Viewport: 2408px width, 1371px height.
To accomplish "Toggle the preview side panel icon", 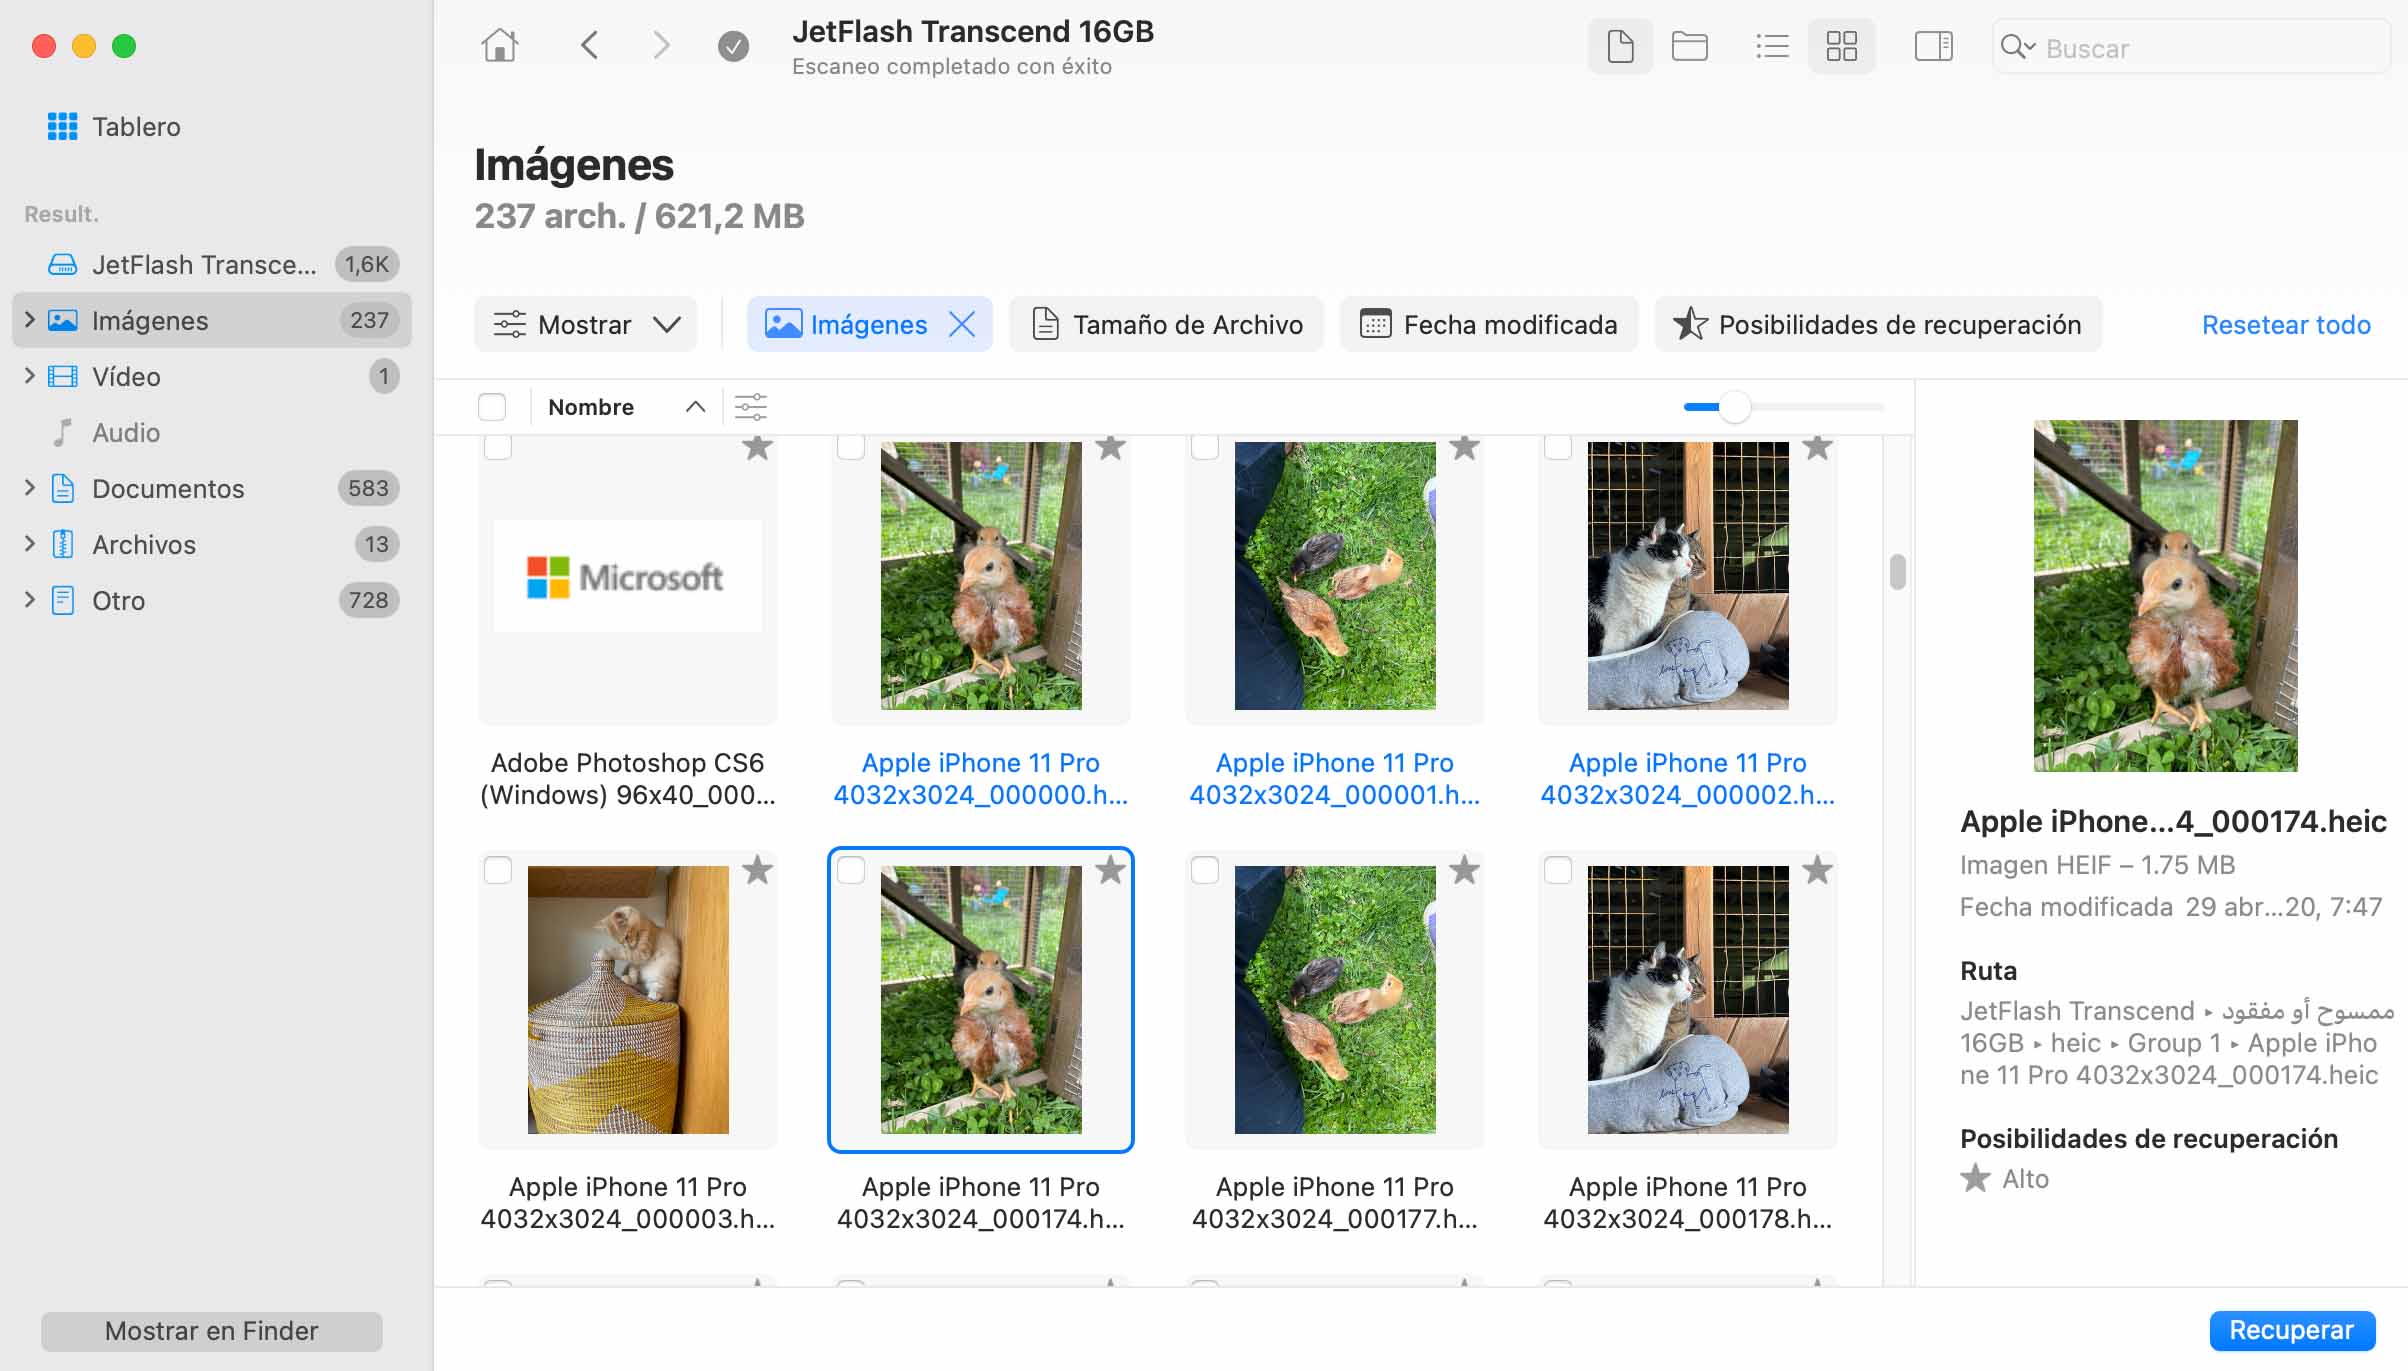I will pyautogui.click(x=1933, y=46).
